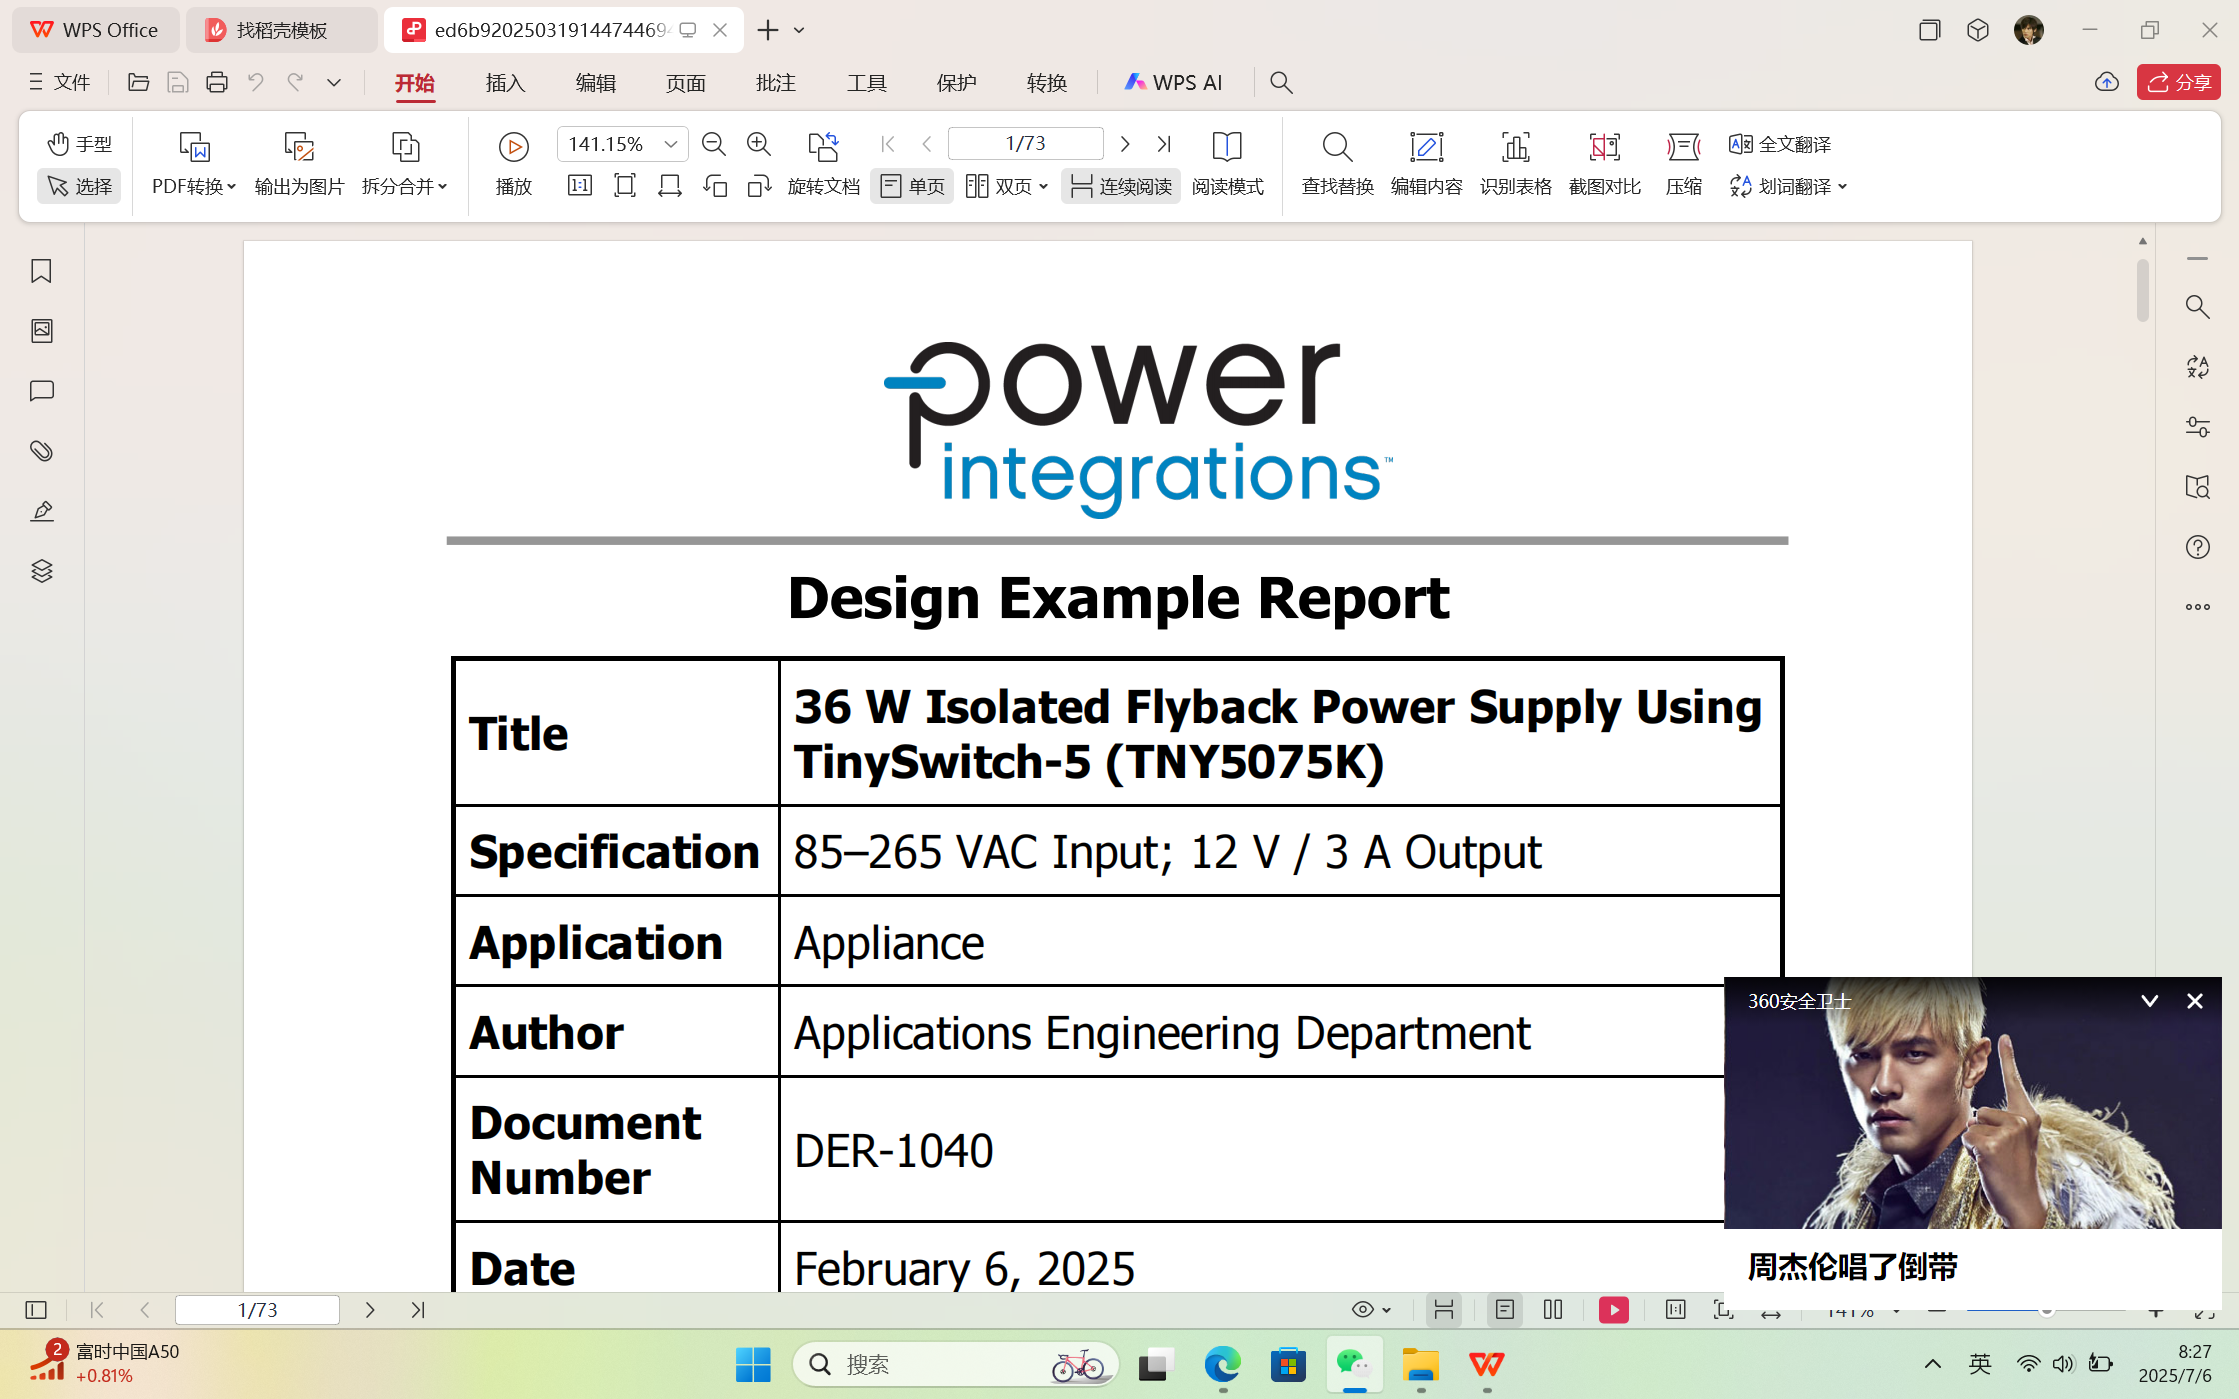Click Screenshot Compare (截图对比) icon

point(1604,147)
